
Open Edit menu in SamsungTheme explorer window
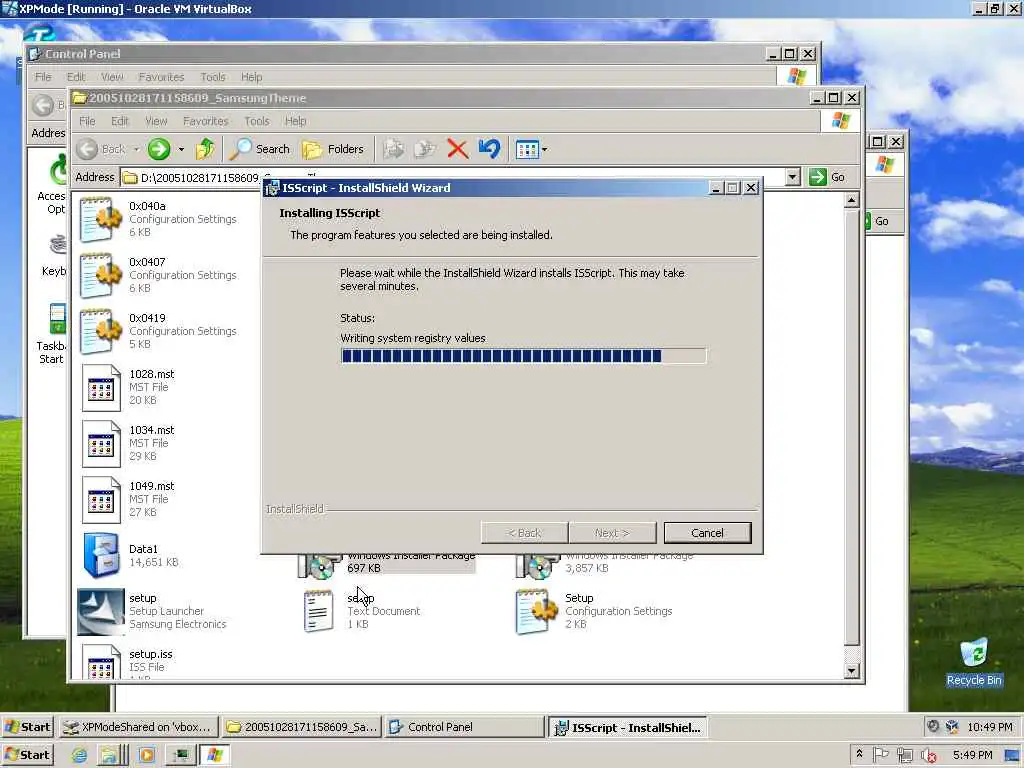tap(120, 121)
